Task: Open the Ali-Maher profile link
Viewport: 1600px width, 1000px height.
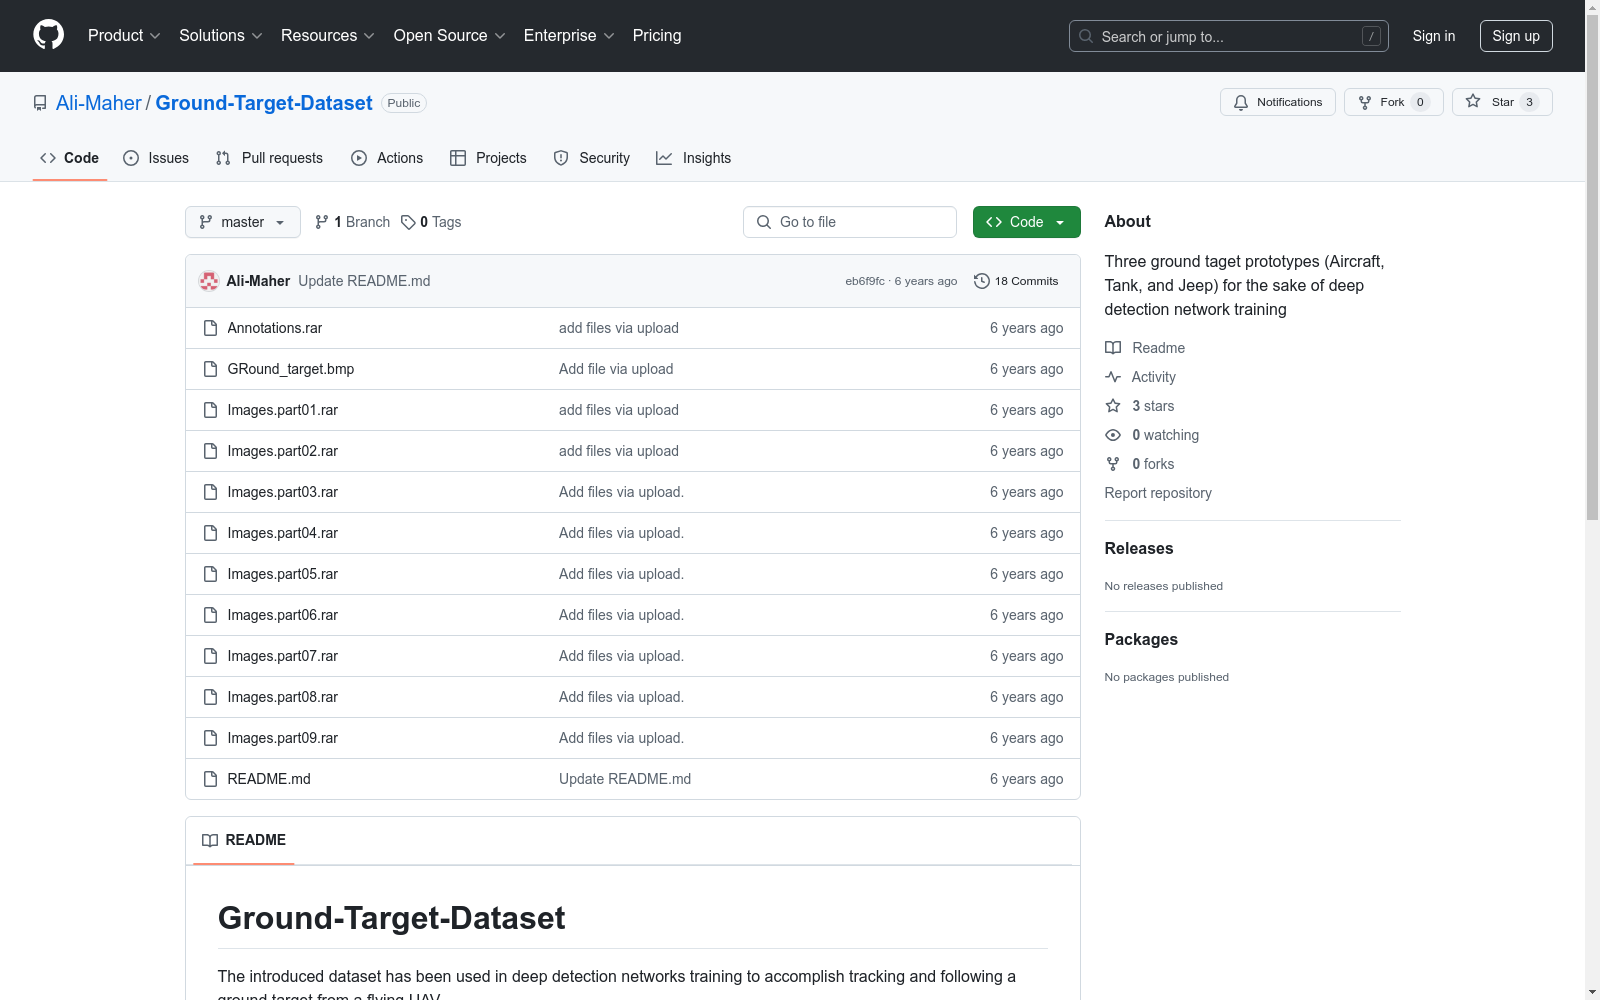Action: click(99, 103)
